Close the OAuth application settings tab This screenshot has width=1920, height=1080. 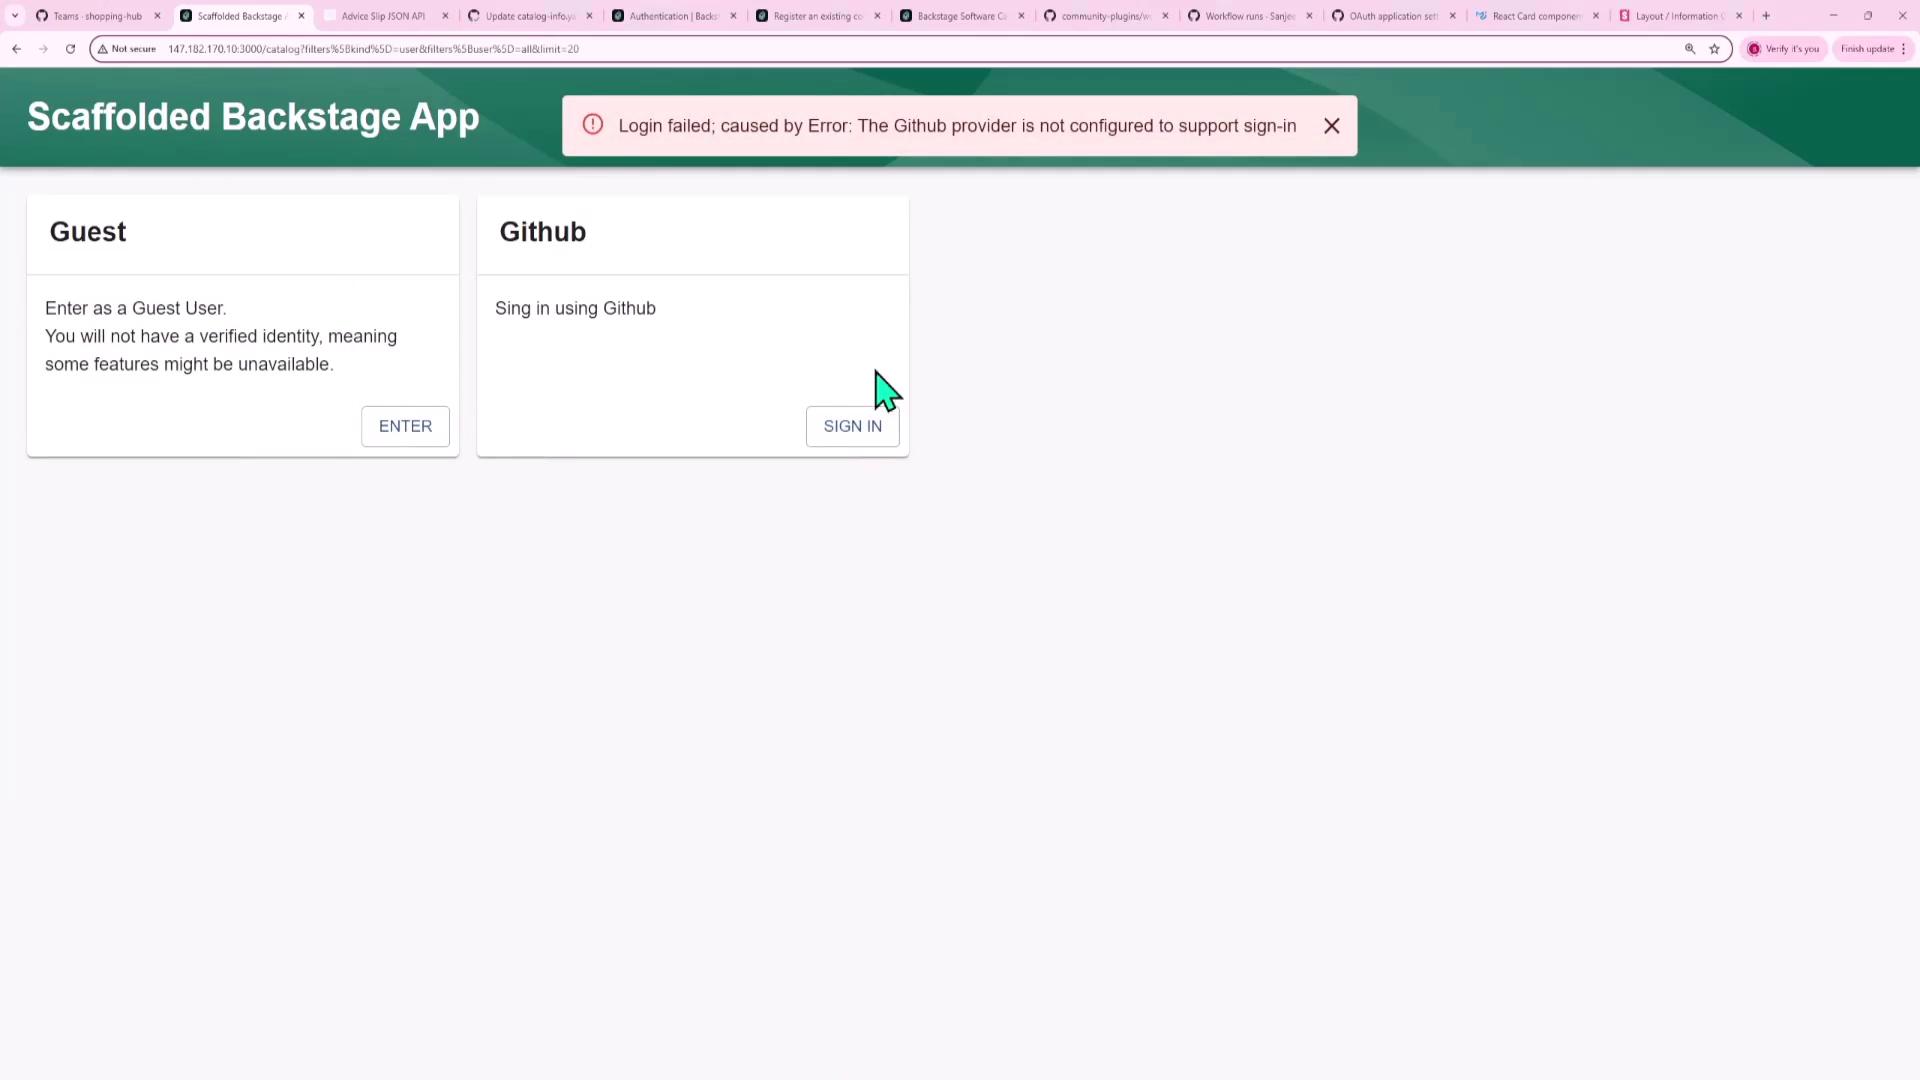(x=1453, y=16)
